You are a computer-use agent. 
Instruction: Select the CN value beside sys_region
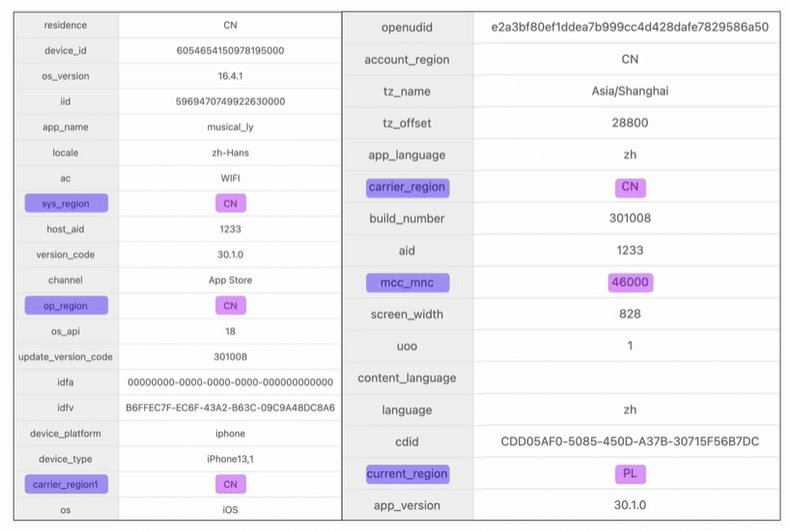click(230, 203)
